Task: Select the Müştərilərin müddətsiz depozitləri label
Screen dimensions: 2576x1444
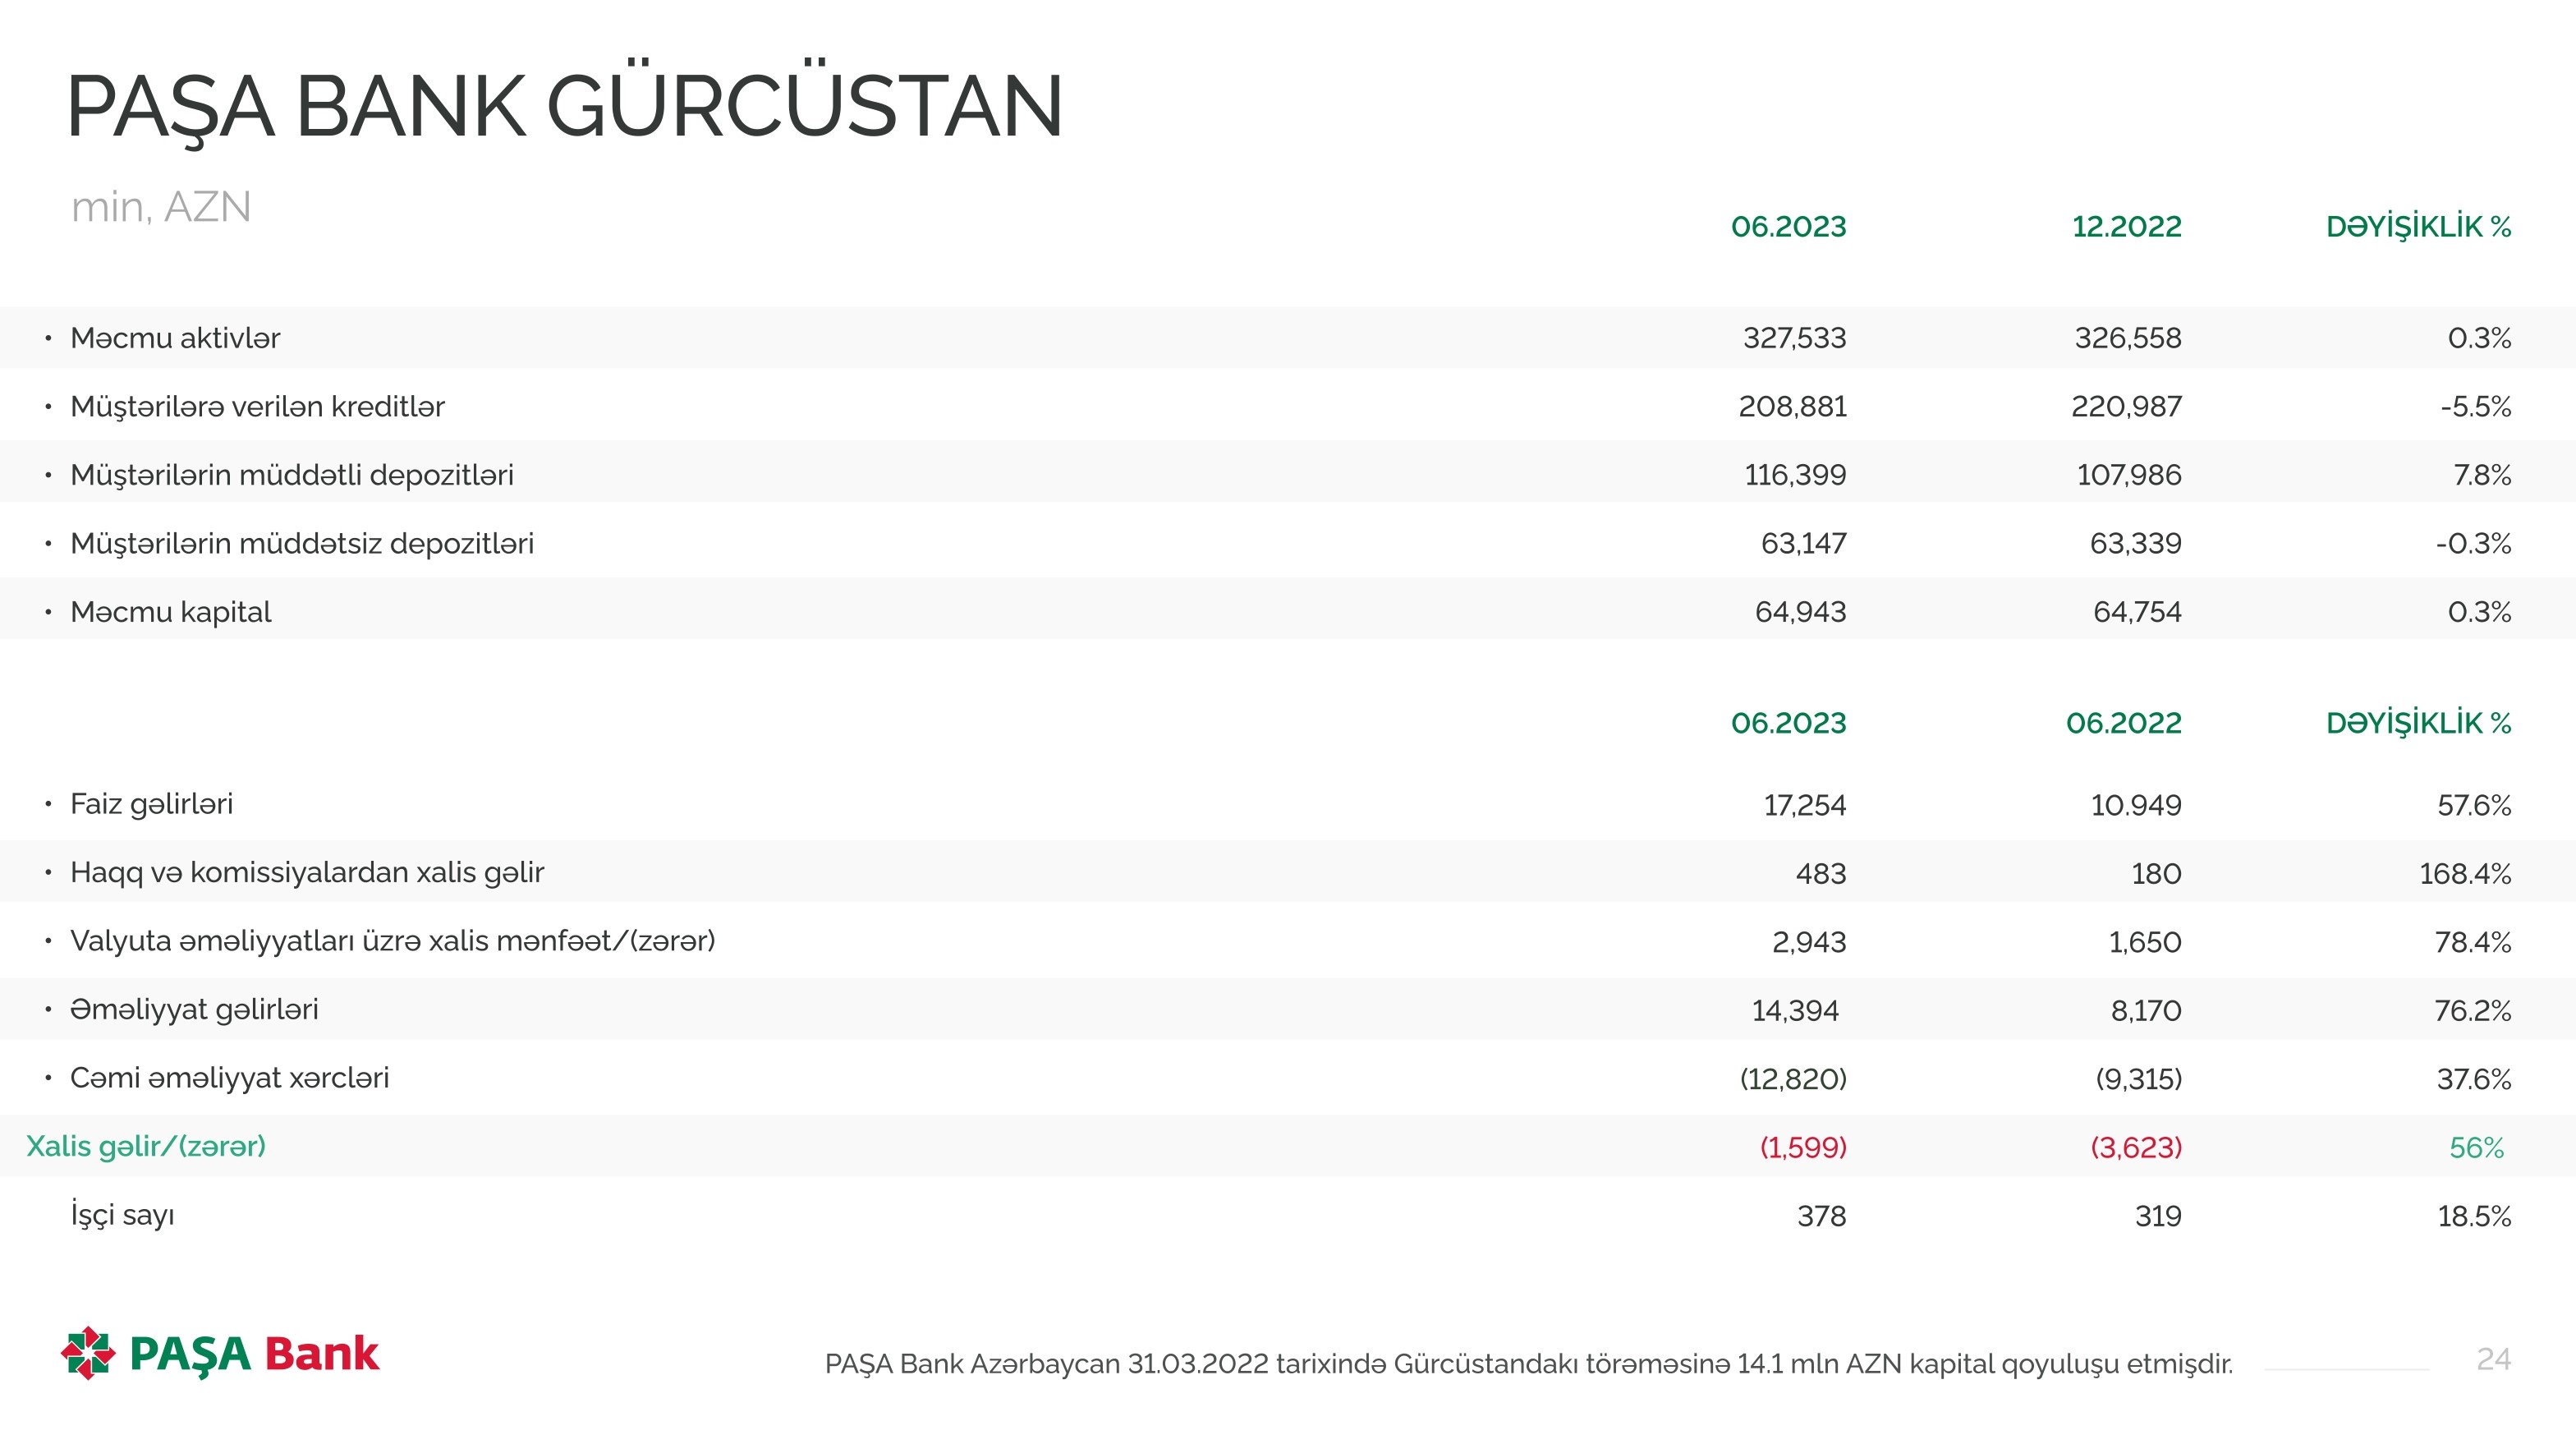Action: tap(302, 544)
